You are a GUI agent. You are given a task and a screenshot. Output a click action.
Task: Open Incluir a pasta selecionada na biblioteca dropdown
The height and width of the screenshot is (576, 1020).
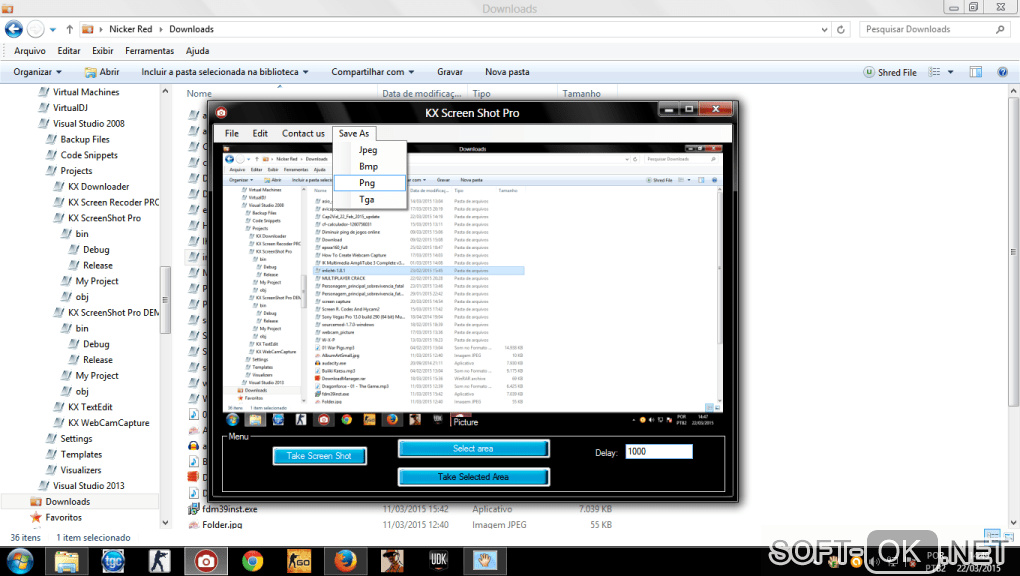224,72
